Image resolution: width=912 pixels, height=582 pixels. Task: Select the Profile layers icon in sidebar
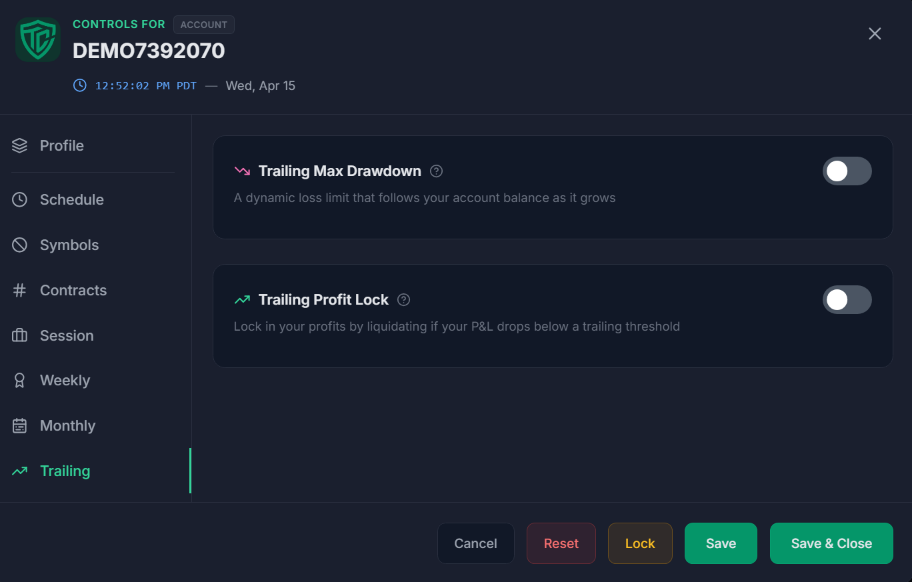(21, 145)
